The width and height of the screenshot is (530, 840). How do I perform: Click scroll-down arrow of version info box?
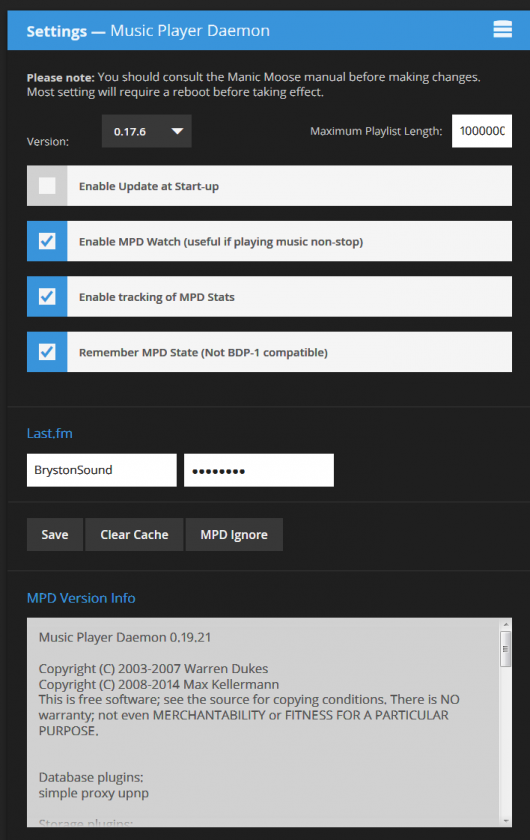coord(505,821)
